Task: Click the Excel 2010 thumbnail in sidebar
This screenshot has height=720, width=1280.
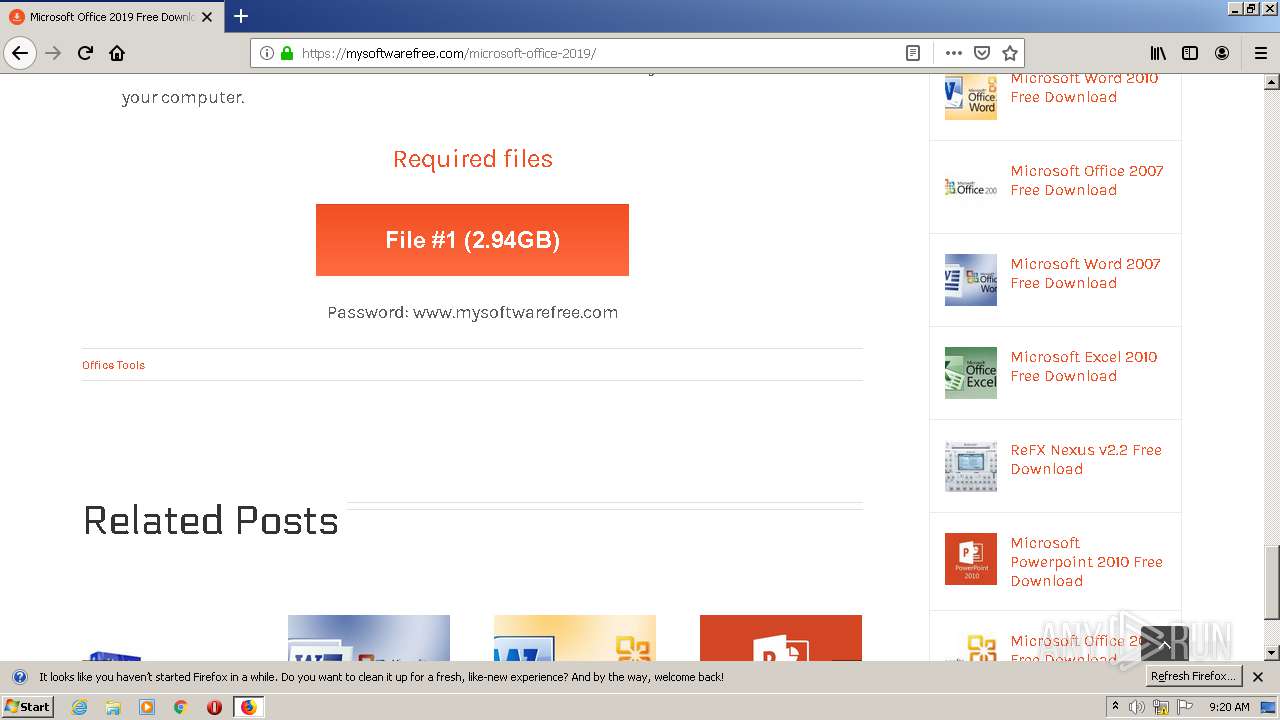Action: pos(971,373)
